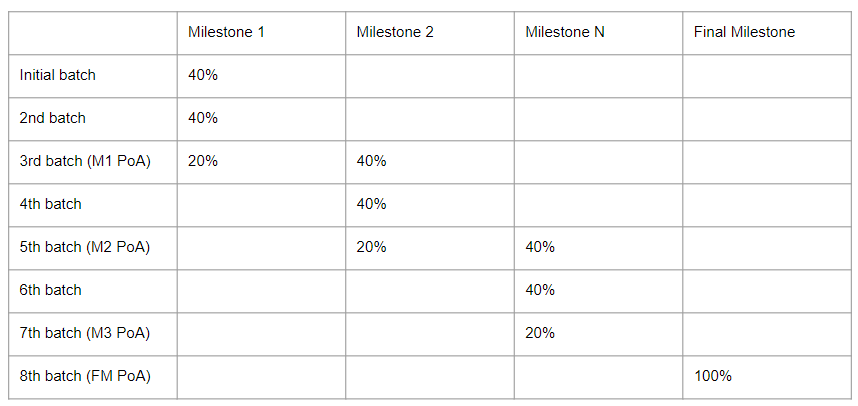The width and height of the screenshot is (858, 406).
Task: Select the 8th batch (FM PoA) label
Action: (x=85, y=376)
